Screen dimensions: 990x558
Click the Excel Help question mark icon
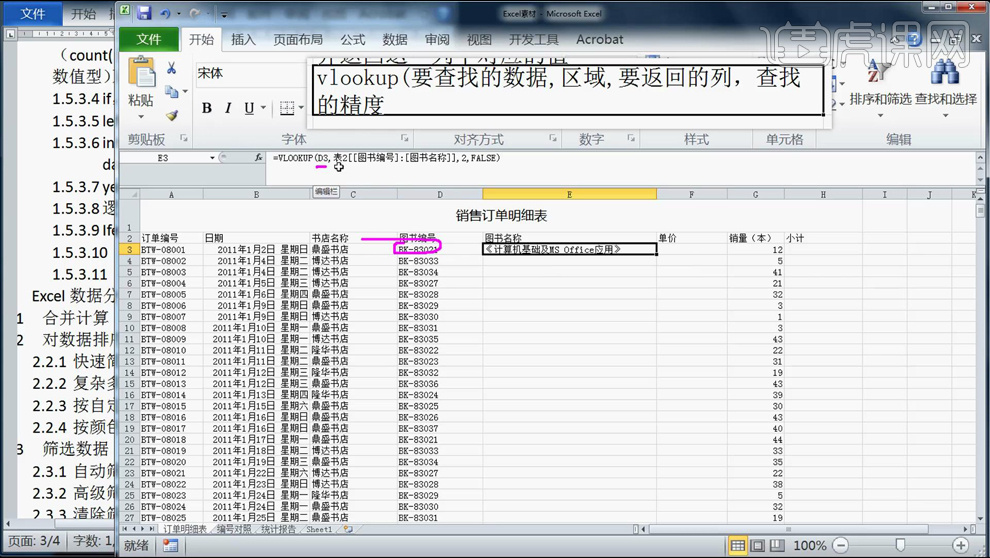915,40
